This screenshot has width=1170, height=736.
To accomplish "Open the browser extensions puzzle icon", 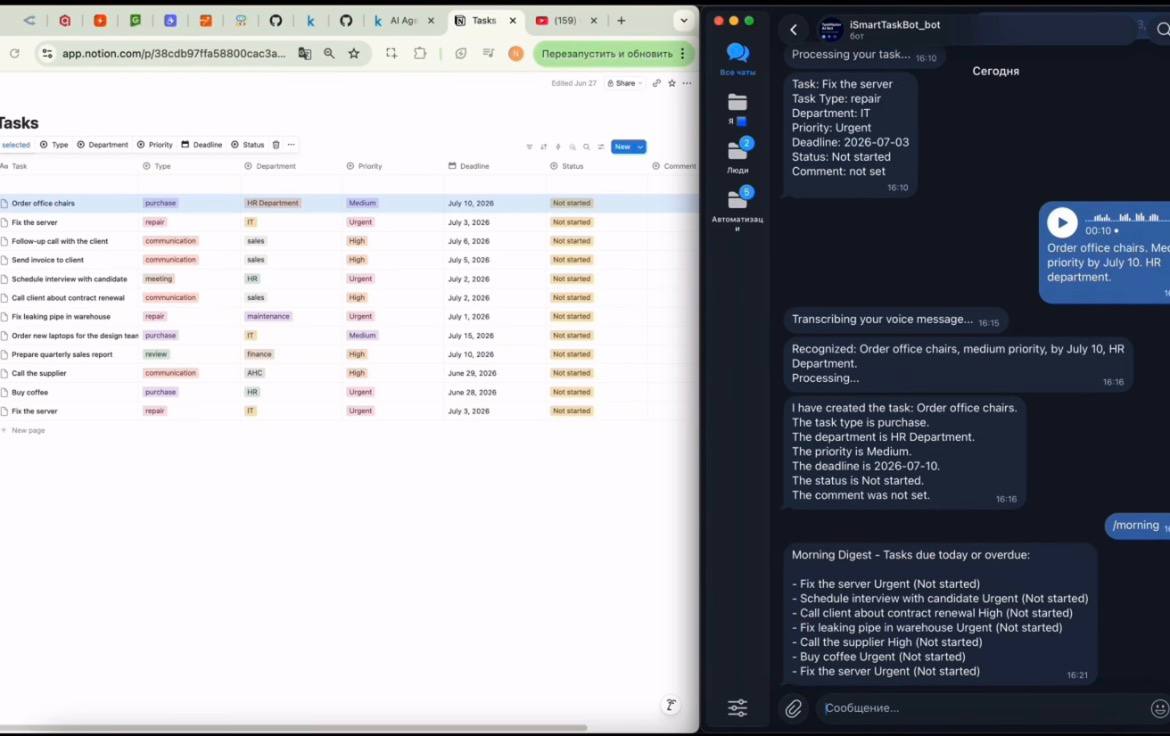I will point(420,53).
